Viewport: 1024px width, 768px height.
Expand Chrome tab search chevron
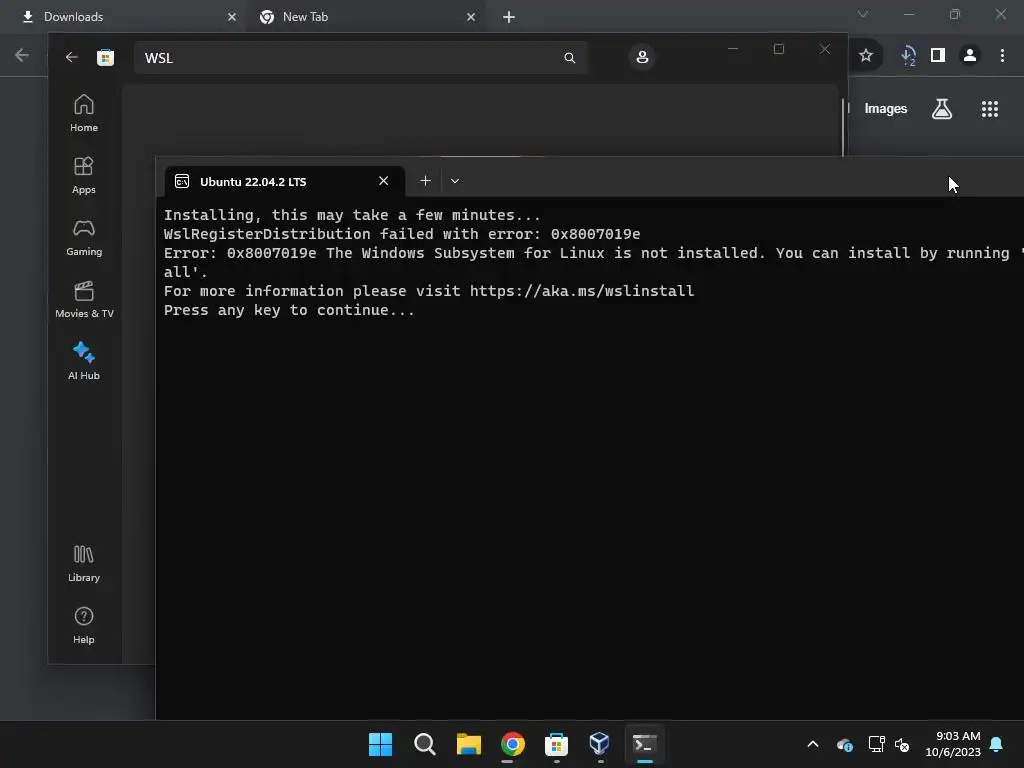(863, 14)
